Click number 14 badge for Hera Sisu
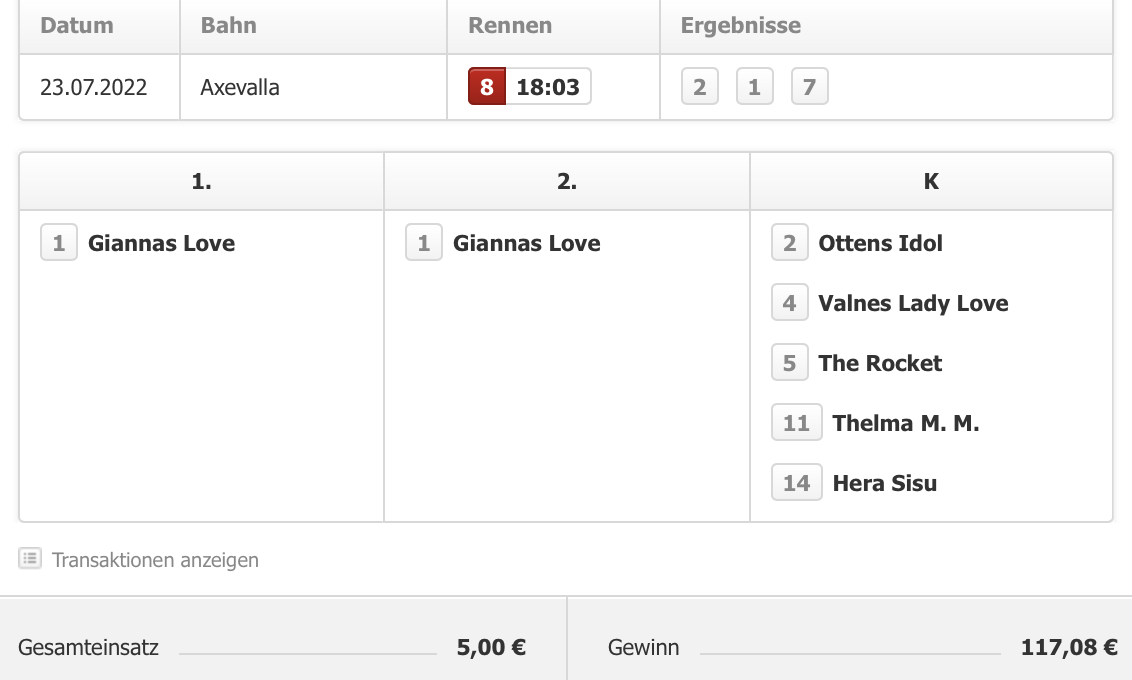The height and width of the screenshot is (680, 1132). 796,482
